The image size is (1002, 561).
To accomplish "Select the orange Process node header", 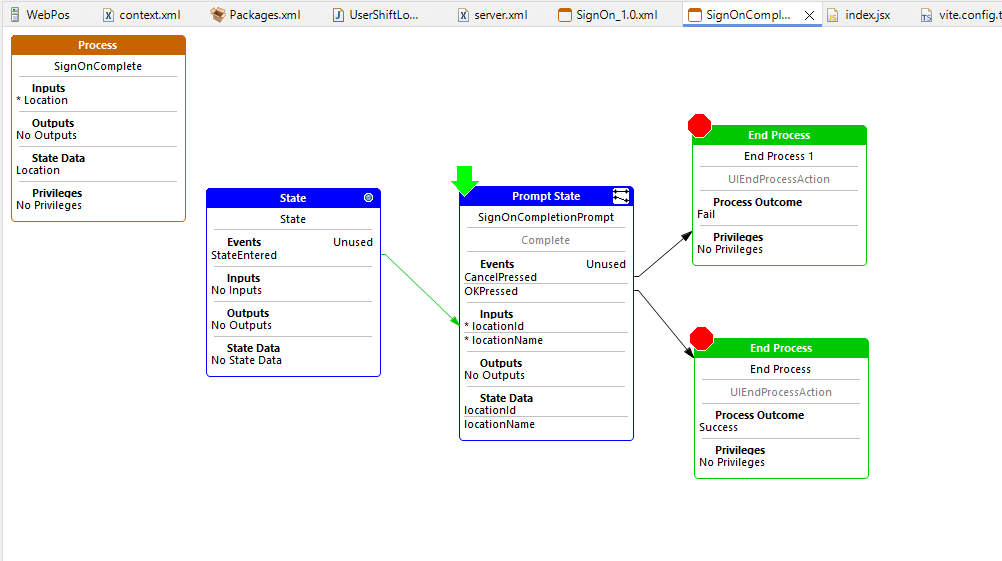I will [x=98, y=45].
